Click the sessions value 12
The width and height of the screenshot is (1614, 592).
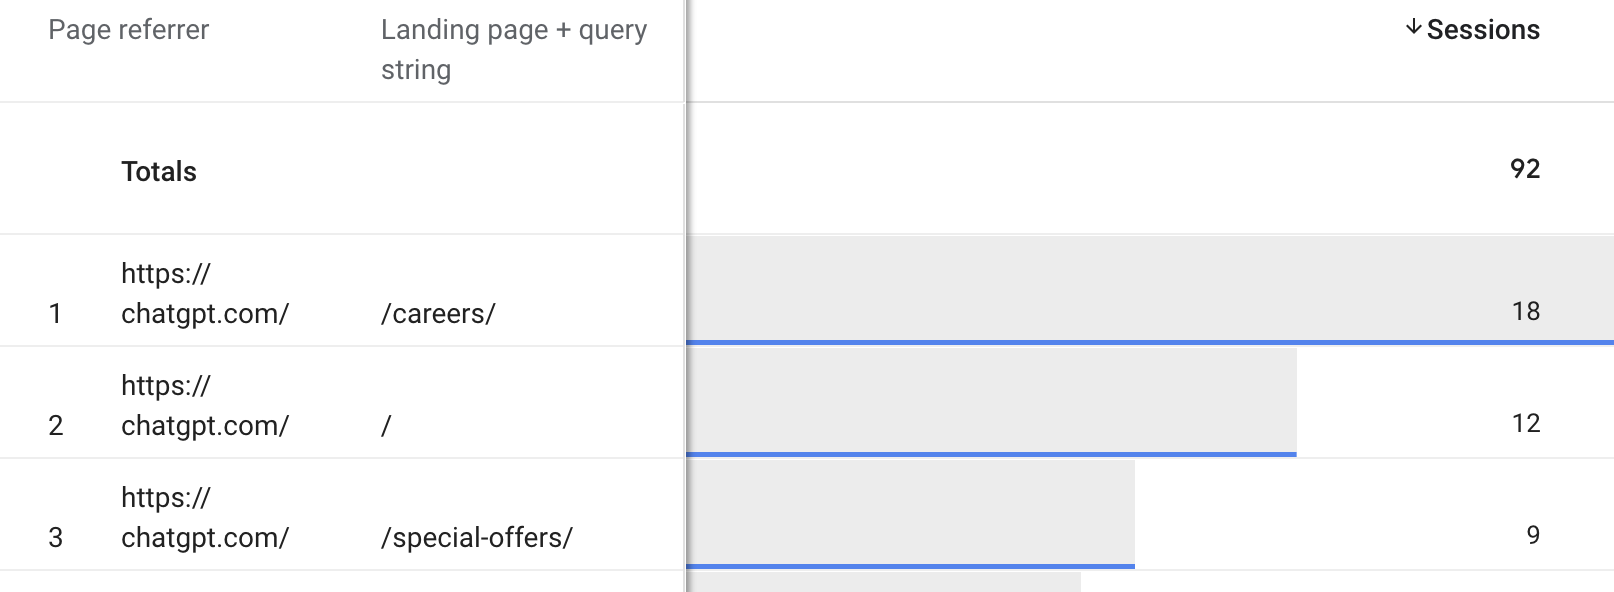coord(1526,424)
